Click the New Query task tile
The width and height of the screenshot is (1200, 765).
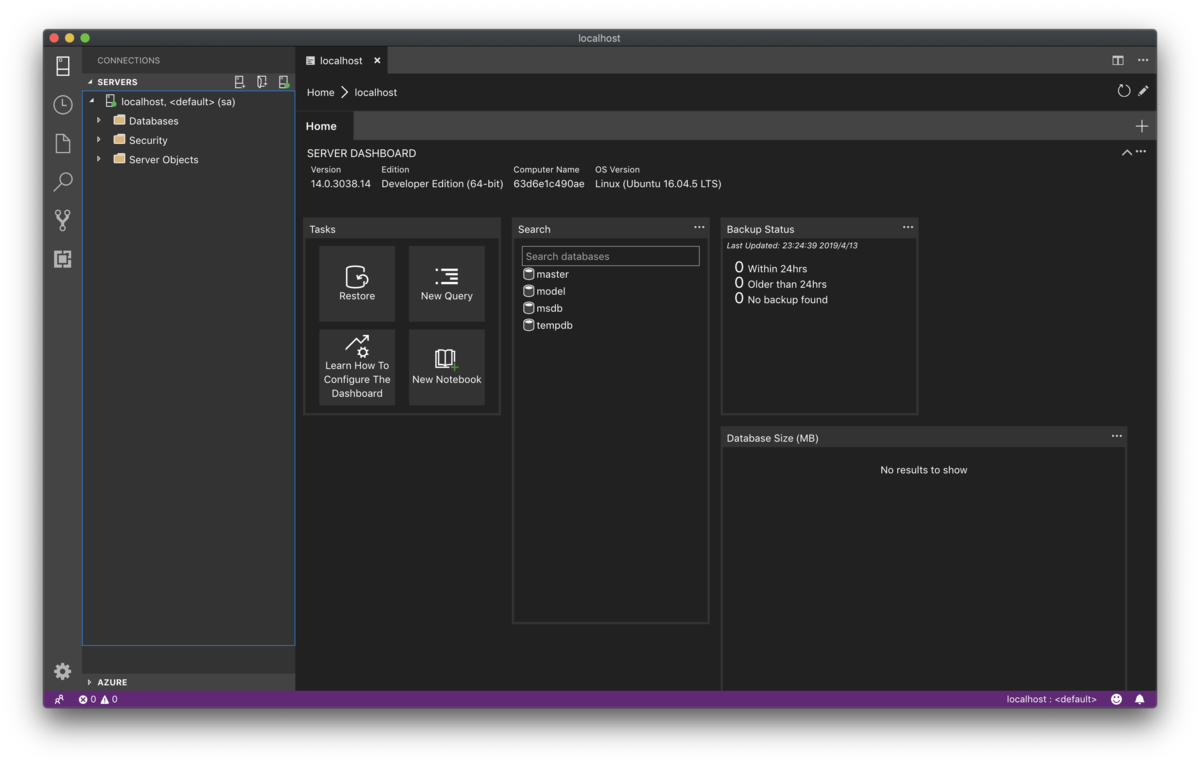point(447,284)
